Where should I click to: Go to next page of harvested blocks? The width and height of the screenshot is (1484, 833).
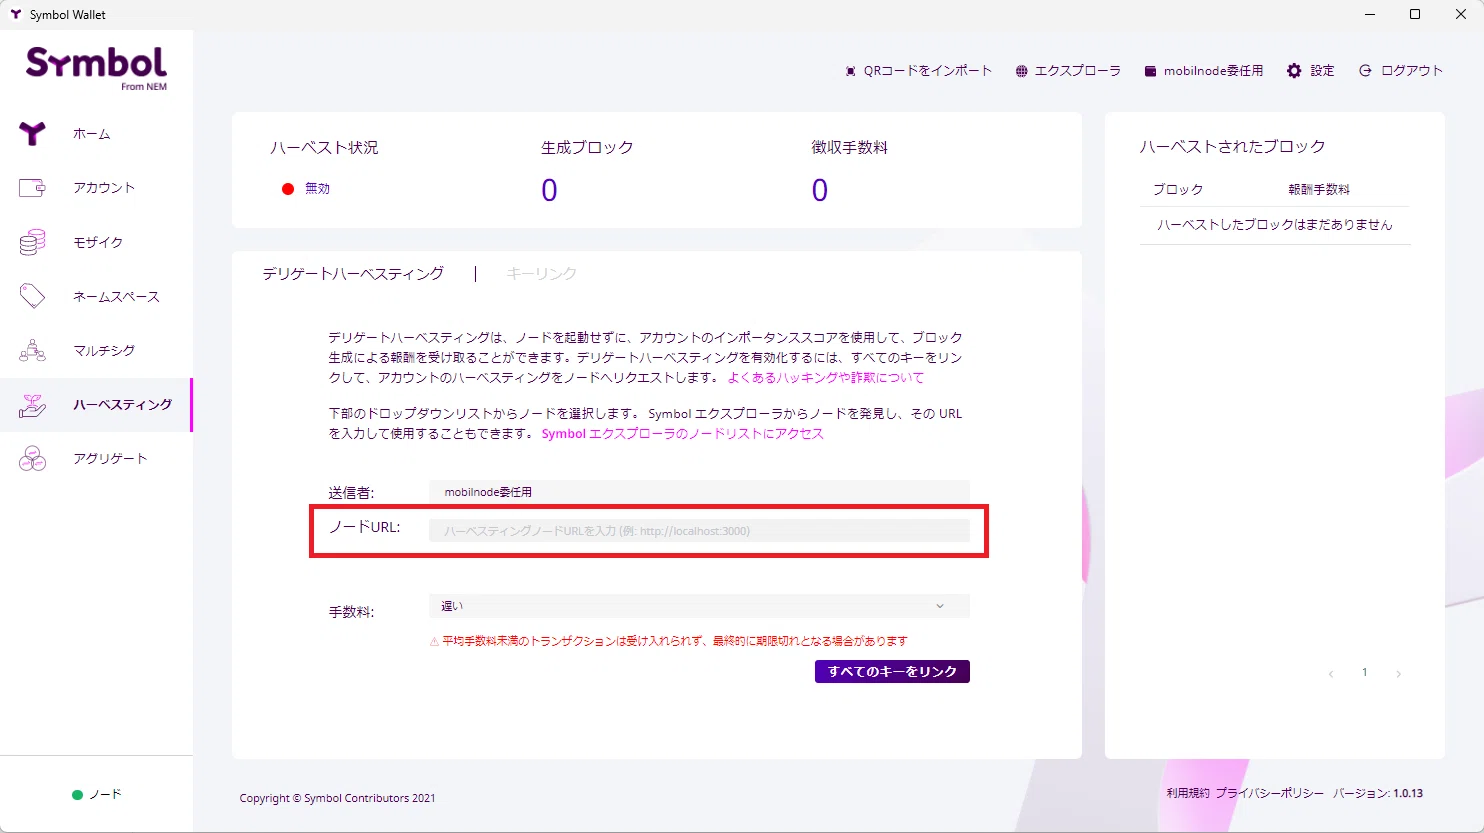point(1398,674)
